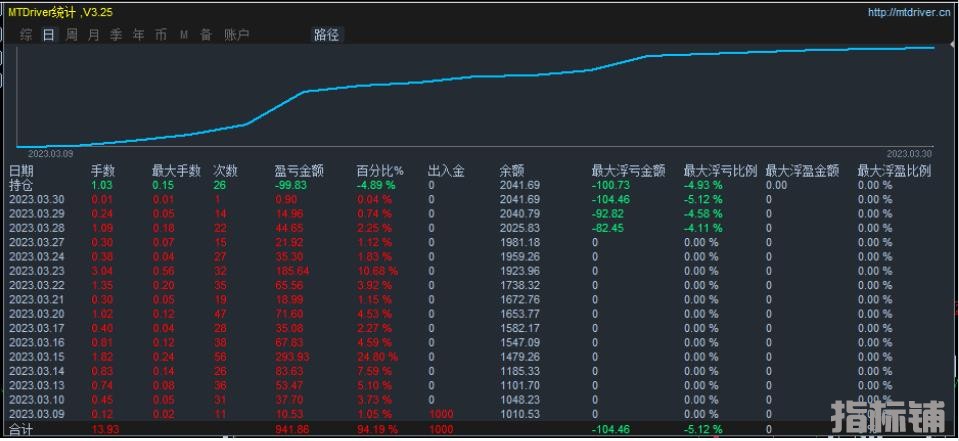Viewport: 959px width, 441px height.
Task: Select the 日 daily tab
Action: (48, 35)
